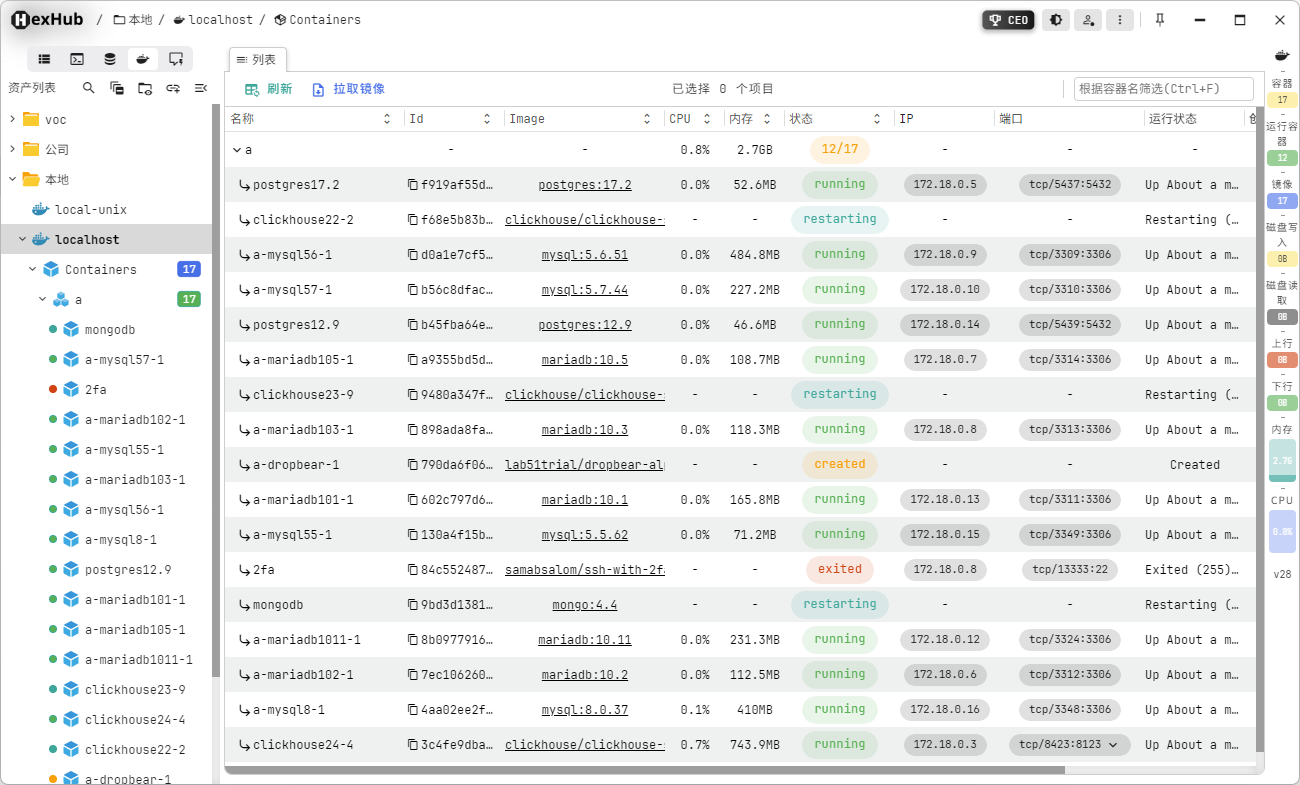Image resolution: width=1300 pixels, height=785 pixels.
Task: Toggle the light/dark theme button
Action: pos(1056,20)
